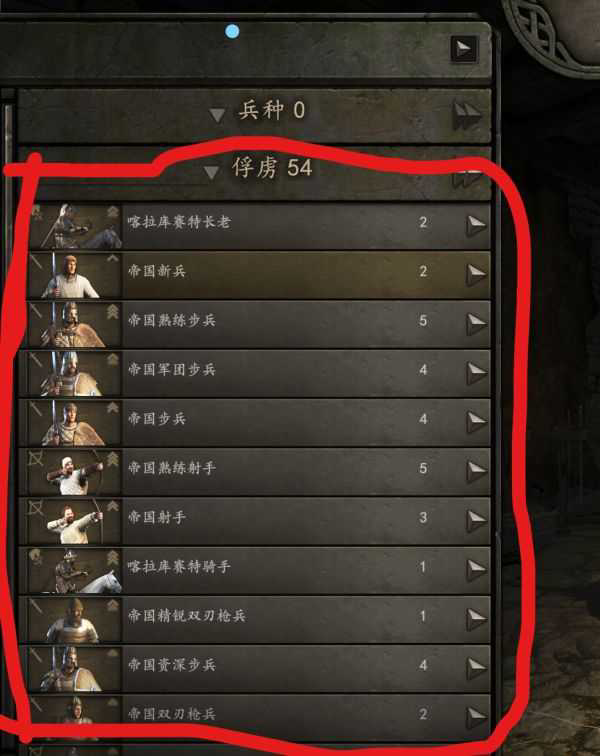Collapse the 兵种 0 section triangle

coord(217,115)
